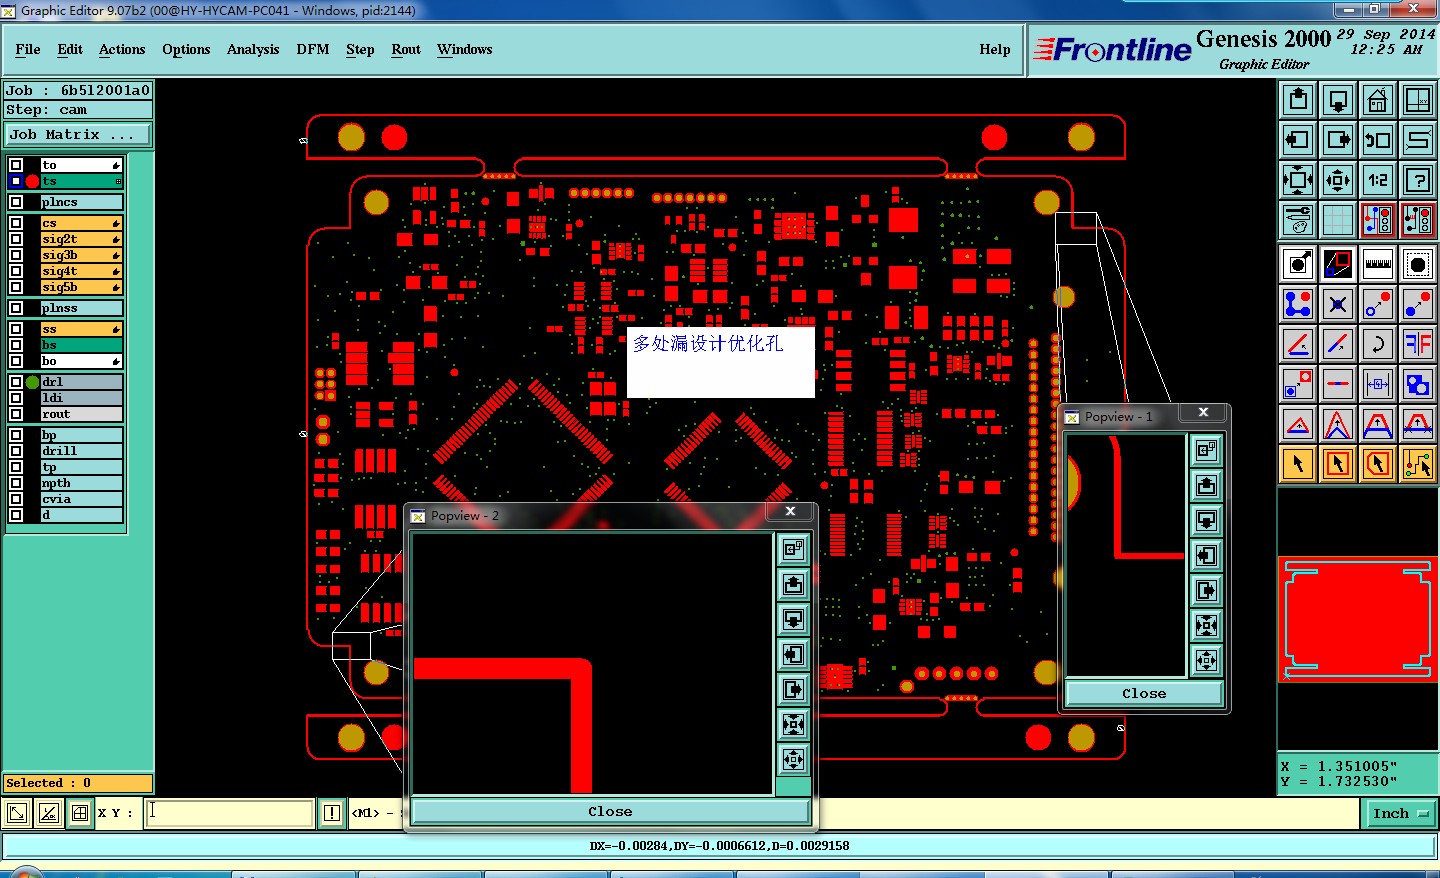This screenshot has height=878, width=1440.
Task: Click the 1:2 zoom ratio icon
Action: pyautogui.click(x=1378, y=180)
